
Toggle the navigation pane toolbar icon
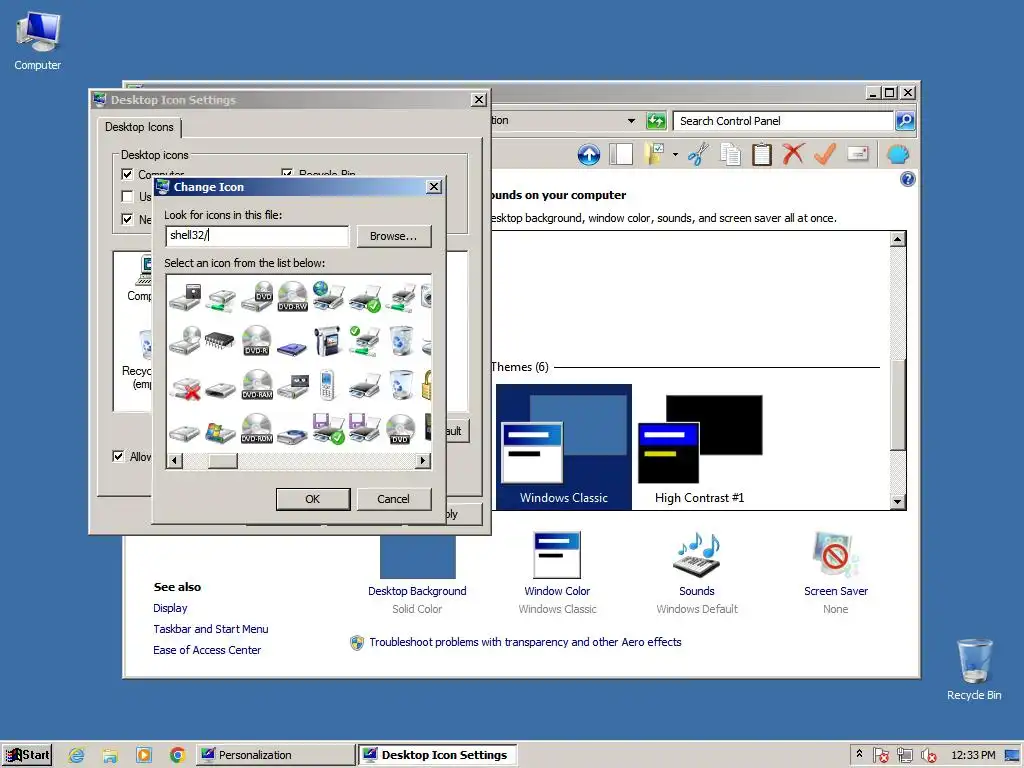click(x=621, y=155)
